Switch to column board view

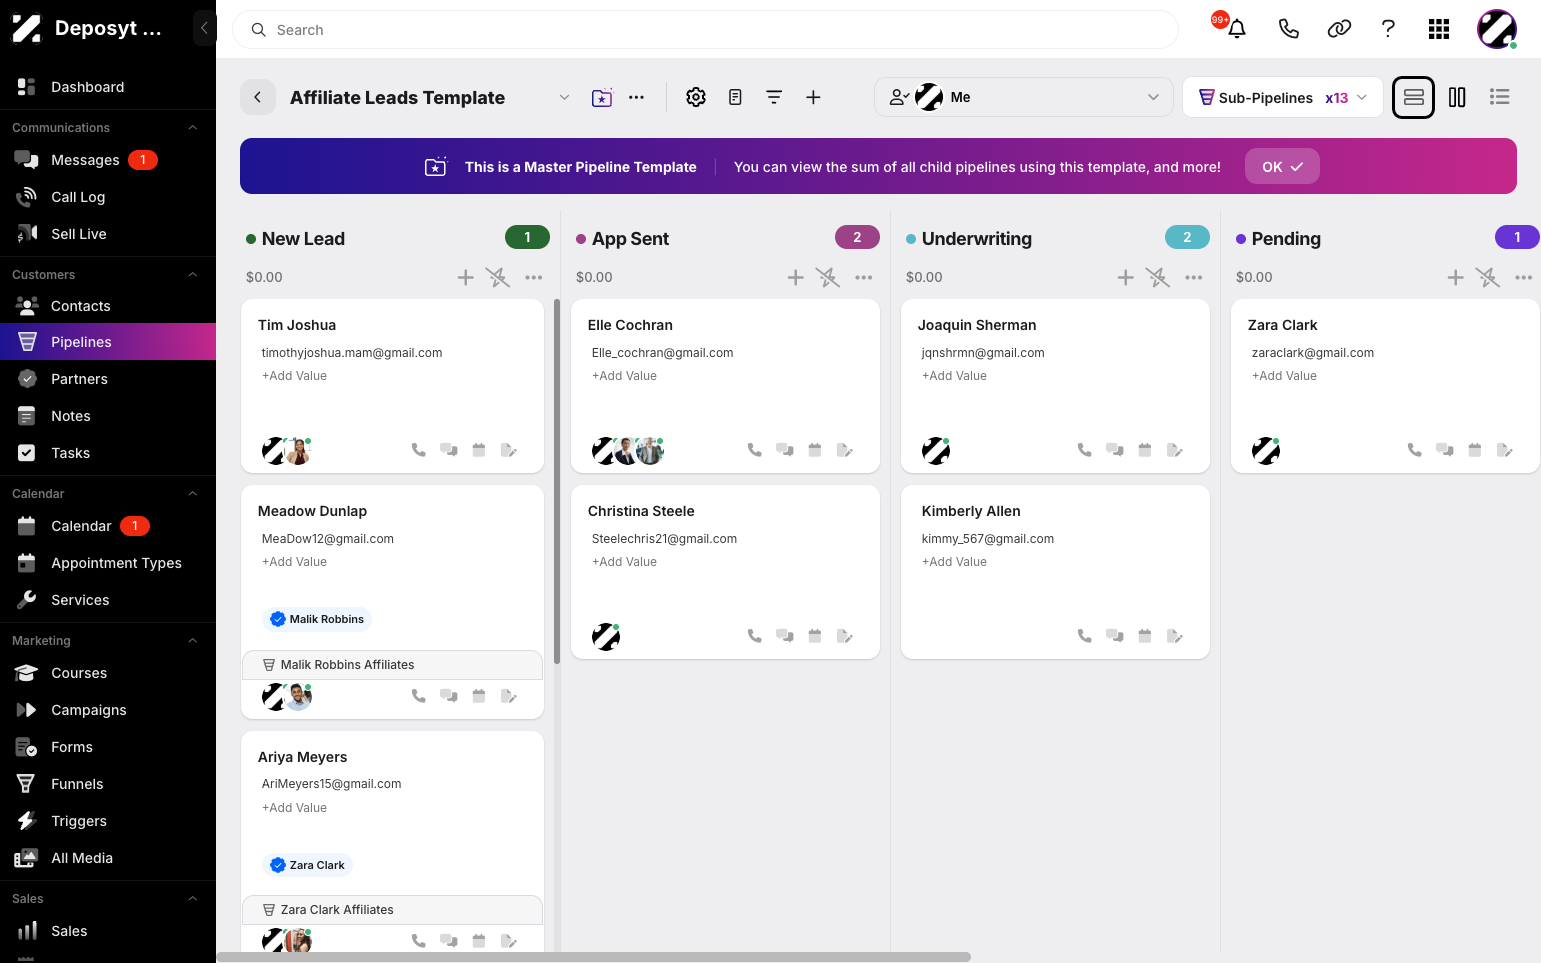click(1457, 97)
